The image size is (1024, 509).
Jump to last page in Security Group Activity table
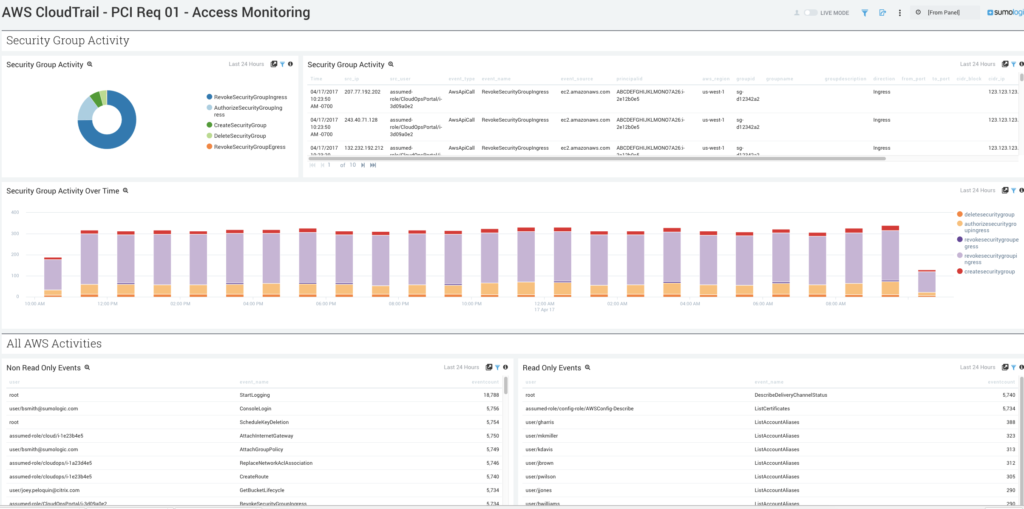(x=373, y=165)
